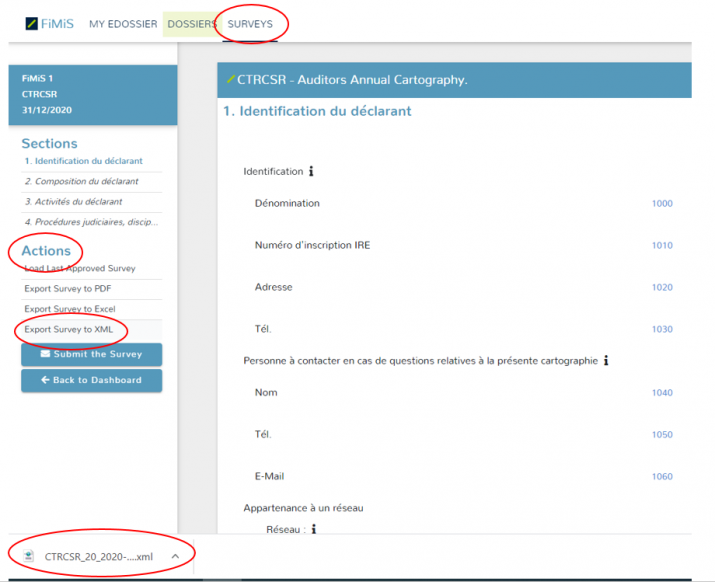The width and height of the screenshot is (715, 582).
Task: Click field code 1000 for Dénomination
Action: pos(662,203)
